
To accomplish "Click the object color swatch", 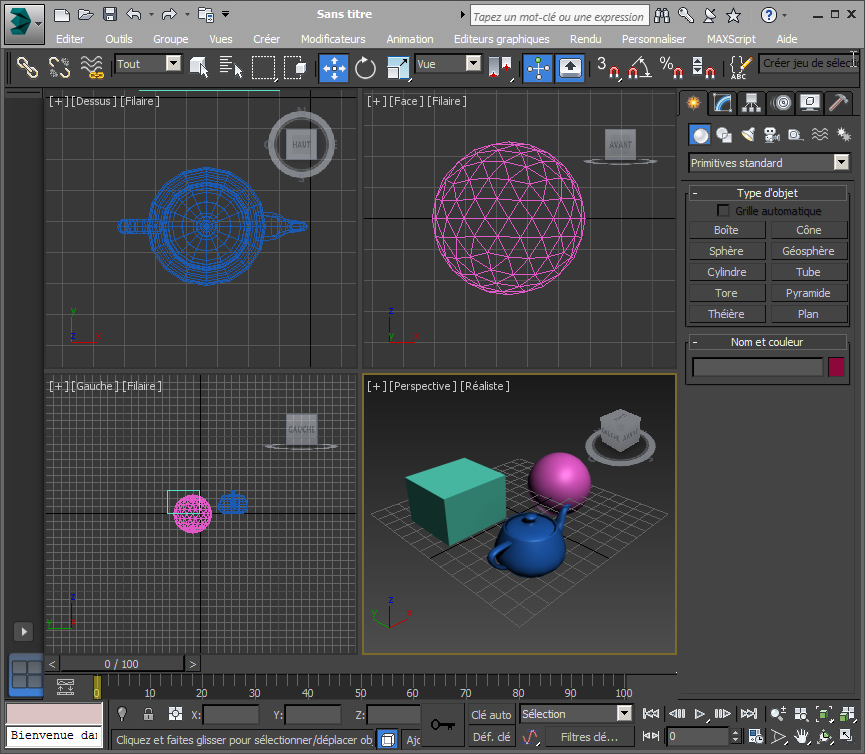I will click(x=836, y=367).
